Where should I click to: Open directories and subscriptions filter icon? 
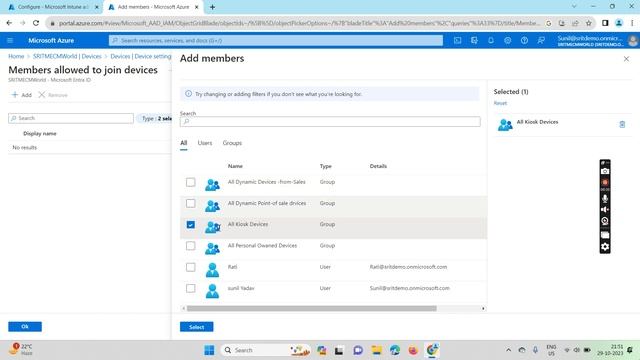click(x=474, y=40)
